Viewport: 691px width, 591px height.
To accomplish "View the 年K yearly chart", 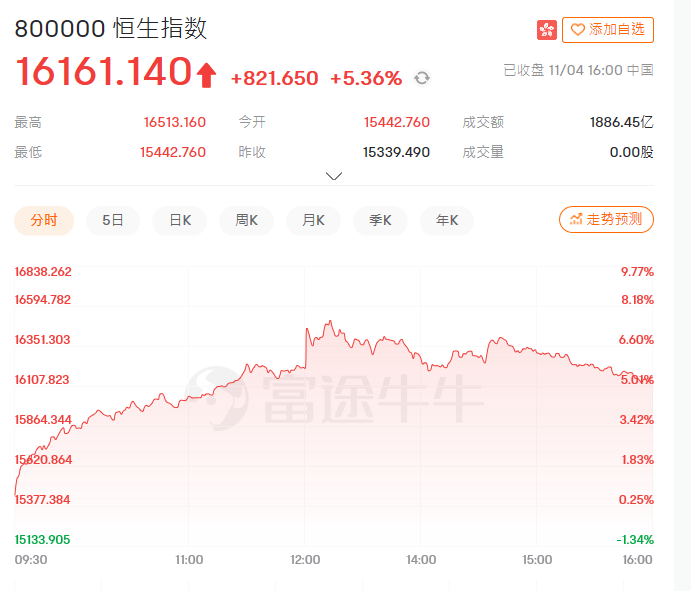I will pos(446,220).
